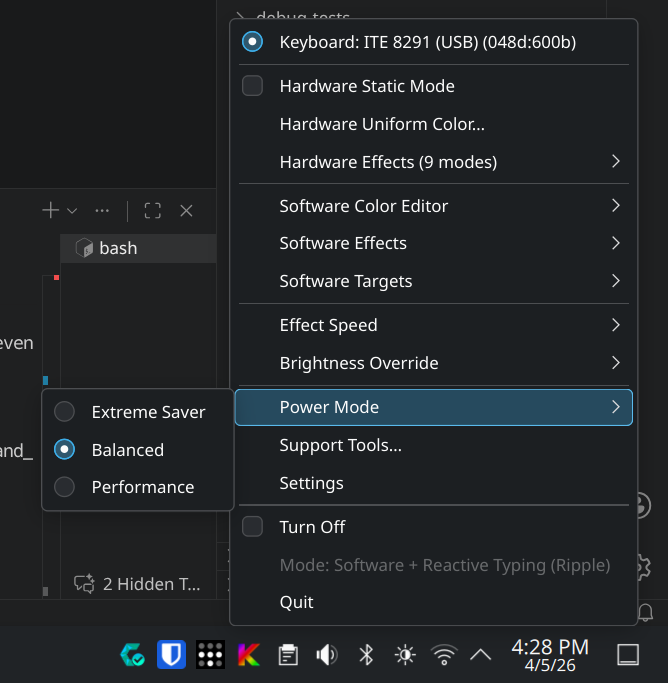Open the clock showing 4:28 PM
Screen dimensions: 668x683
click(550, 655)
